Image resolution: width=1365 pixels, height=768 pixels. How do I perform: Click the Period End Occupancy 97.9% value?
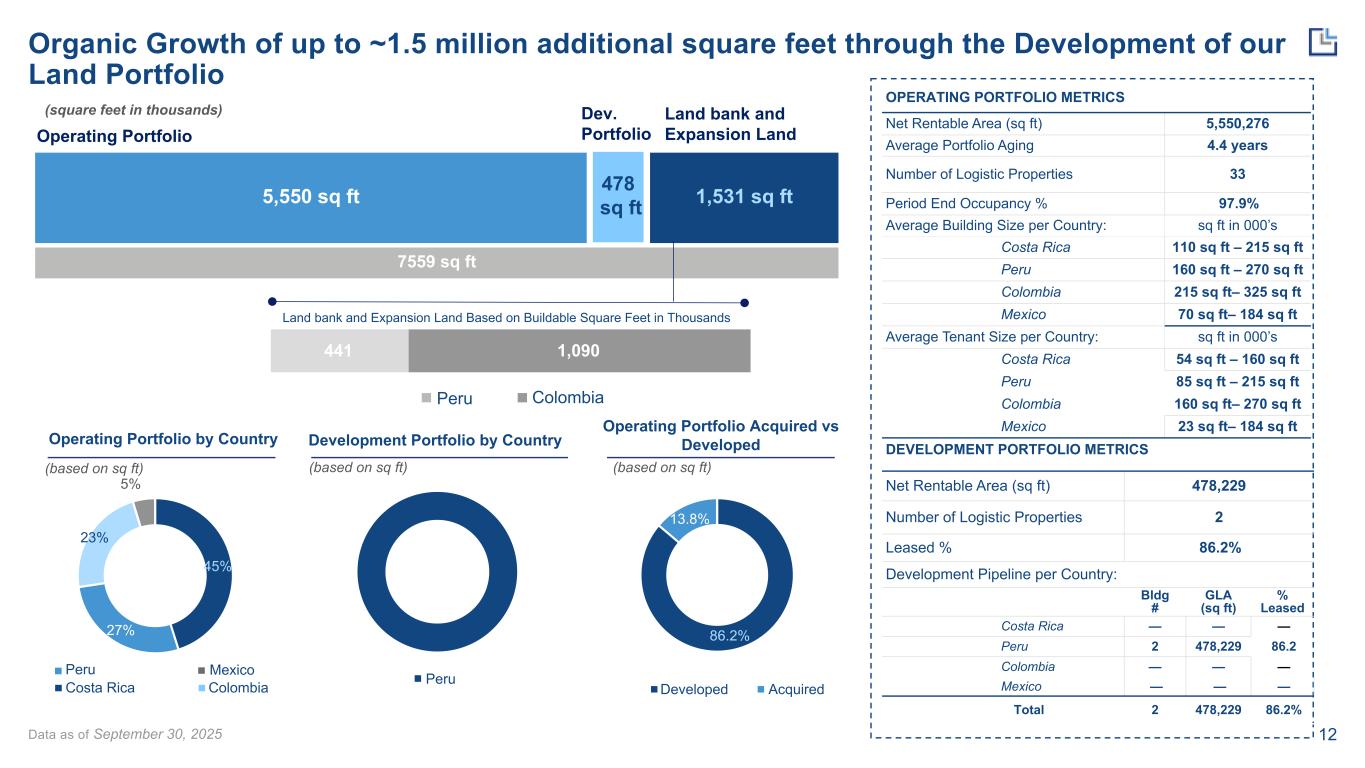point(1237,200)
